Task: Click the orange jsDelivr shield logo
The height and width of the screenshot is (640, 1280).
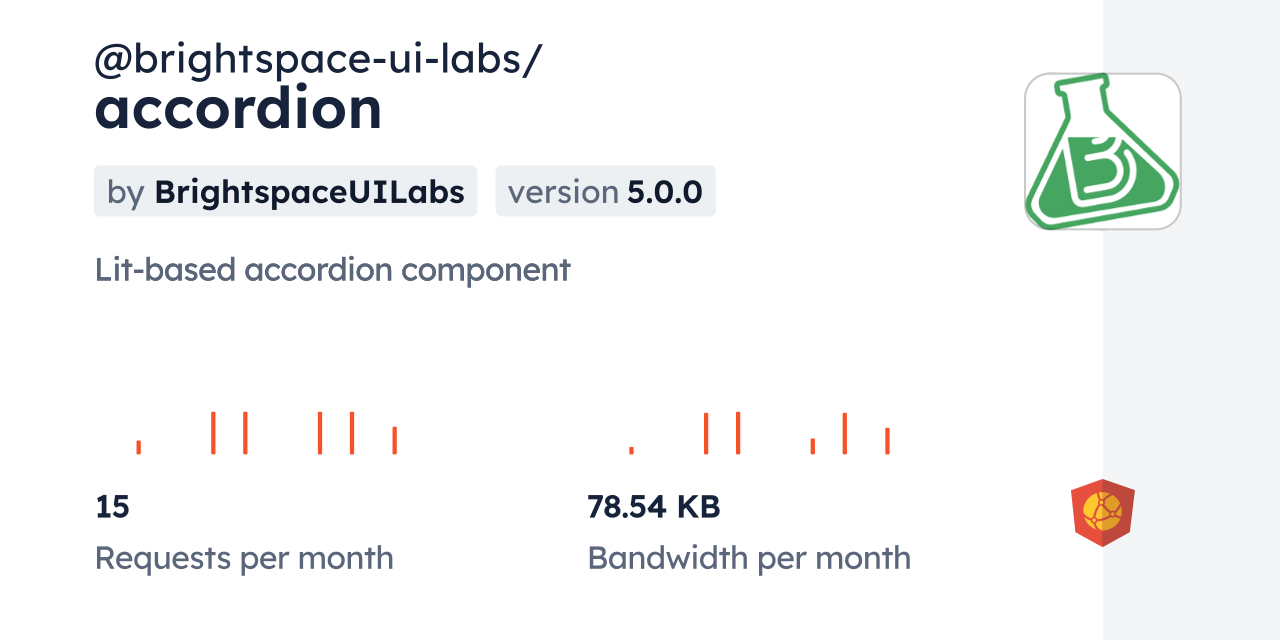Action: click(x=1102, y=512)
